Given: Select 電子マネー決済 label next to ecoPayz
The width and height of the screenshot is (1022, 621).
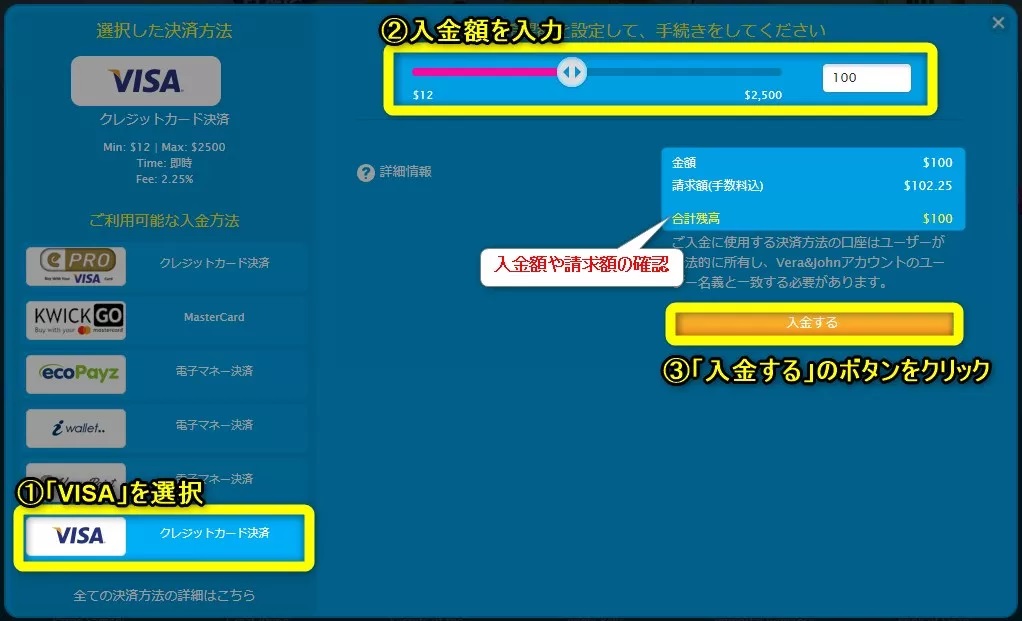Looking at the screenshot, I should pyautogui.click(x=214, y=371).
